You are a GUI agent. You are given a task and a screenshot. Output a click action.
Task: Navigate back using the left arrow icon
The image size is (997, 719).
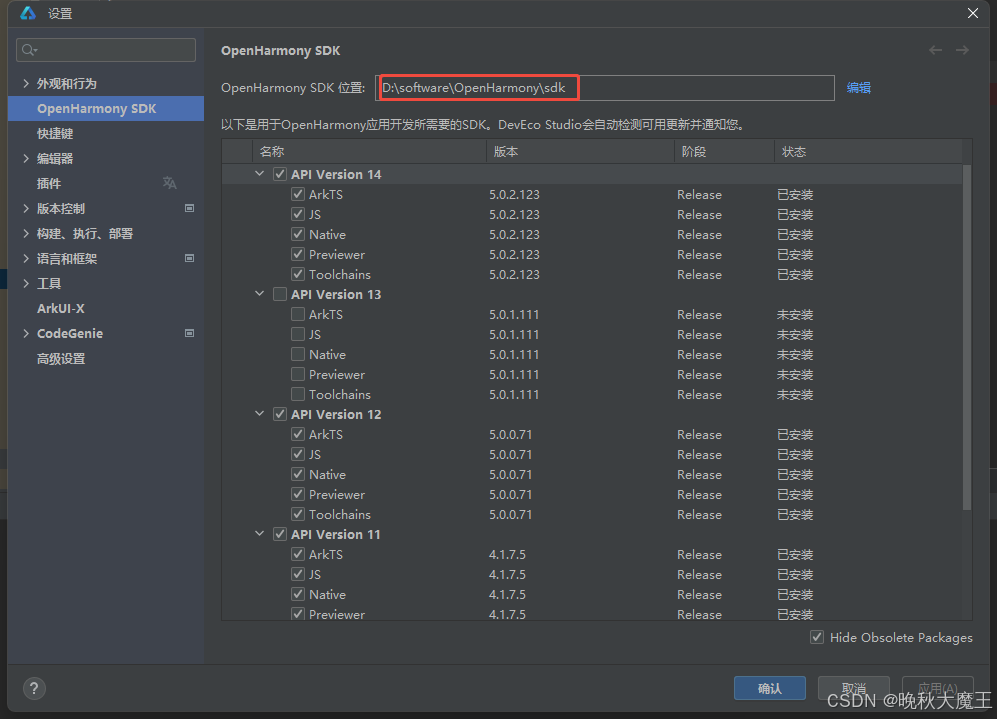tap(935, 50)
